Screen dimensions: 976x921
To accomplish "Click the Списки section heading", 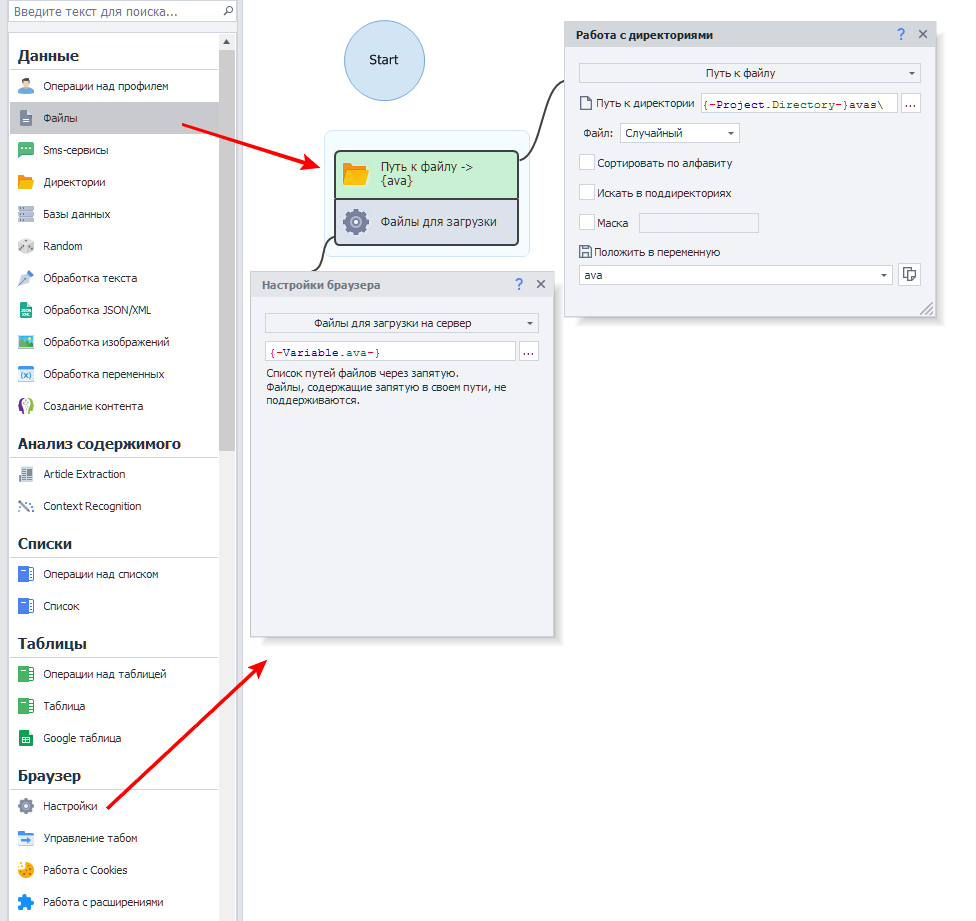I will [45, 544].
